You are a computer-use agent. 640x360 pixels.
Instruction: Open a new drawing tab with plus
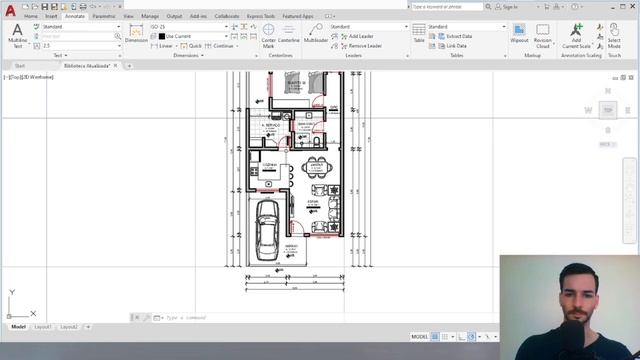coord(129,66)
